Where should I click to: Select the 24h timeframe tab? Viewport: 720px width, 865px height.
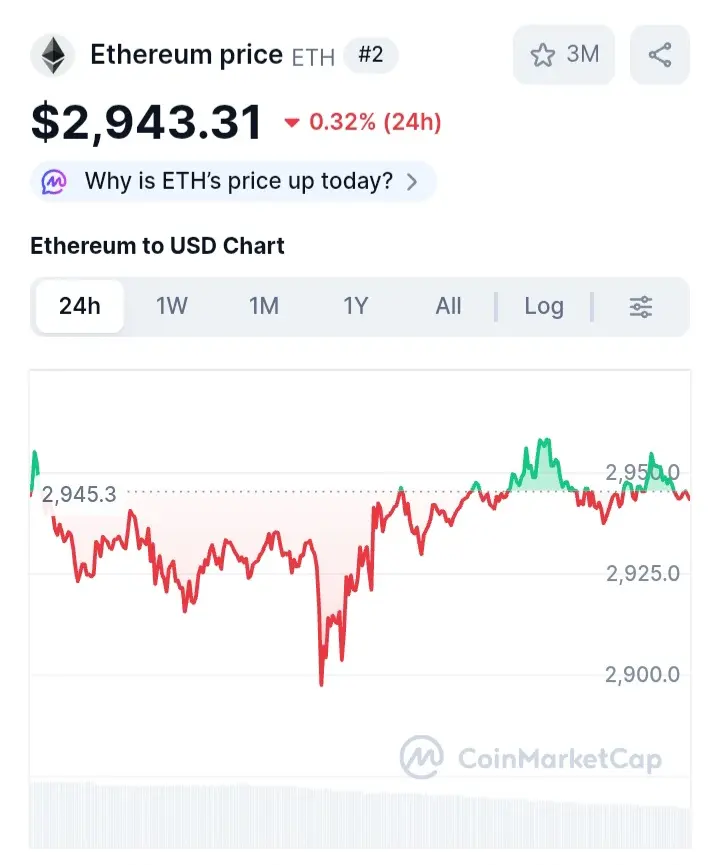coord(80,307)
